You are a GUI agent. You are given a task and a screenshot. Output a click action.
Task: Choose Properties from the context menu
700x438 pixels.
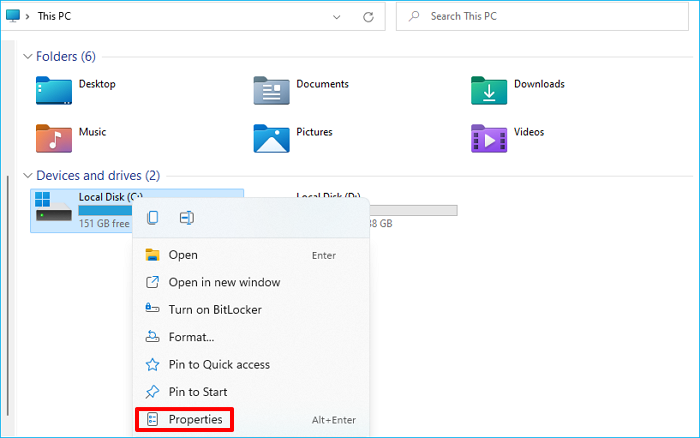[195, 420]
